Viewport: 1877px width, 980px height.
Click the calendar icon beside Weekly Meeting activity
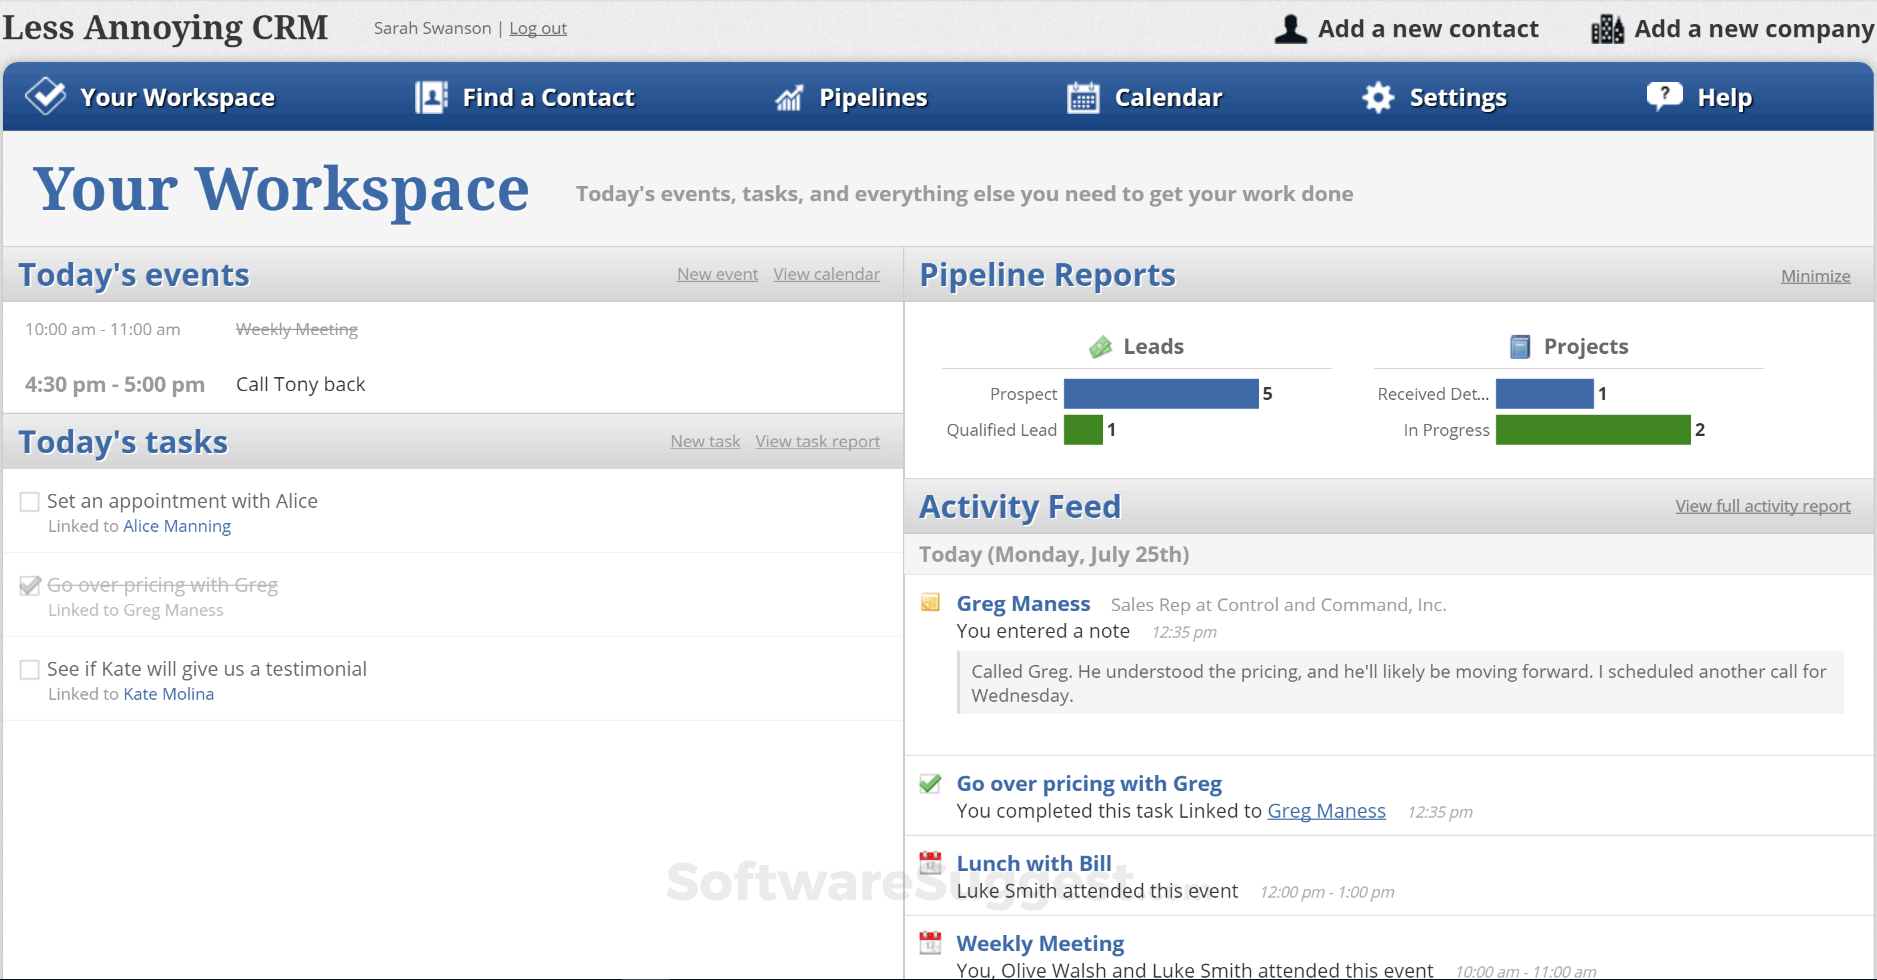click(930, 942)
